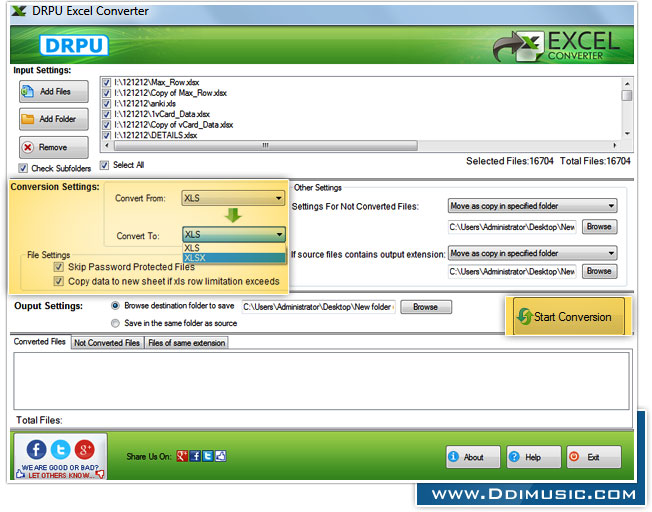Screen dimensions: 652x512
Task: Open the large Google Plus circle icon
Action: (84, 449)
